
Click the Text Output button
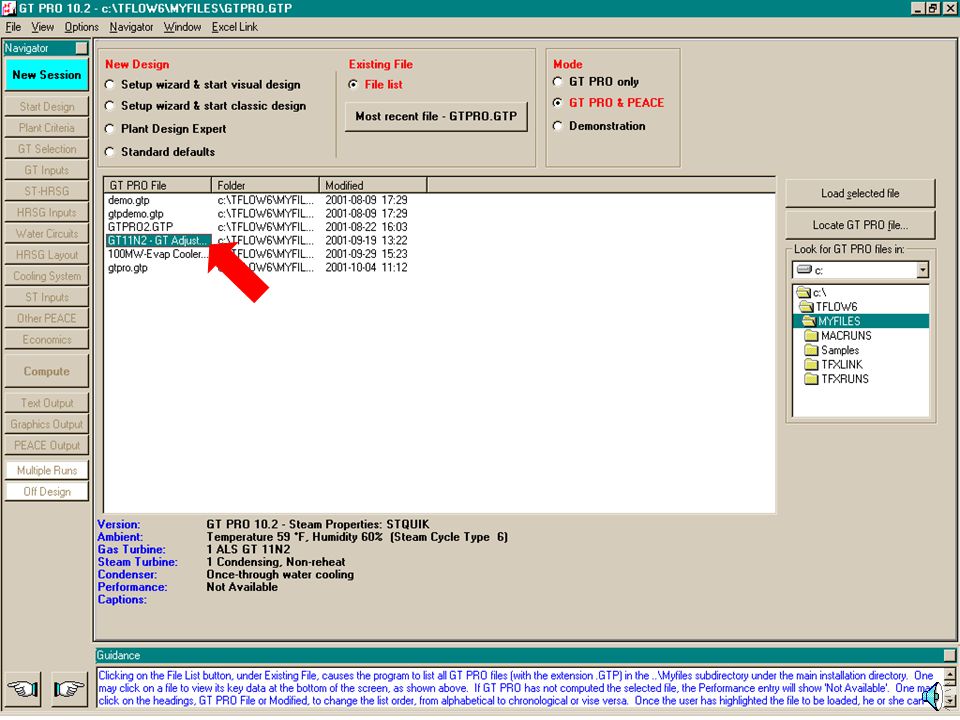pos(47,403)
